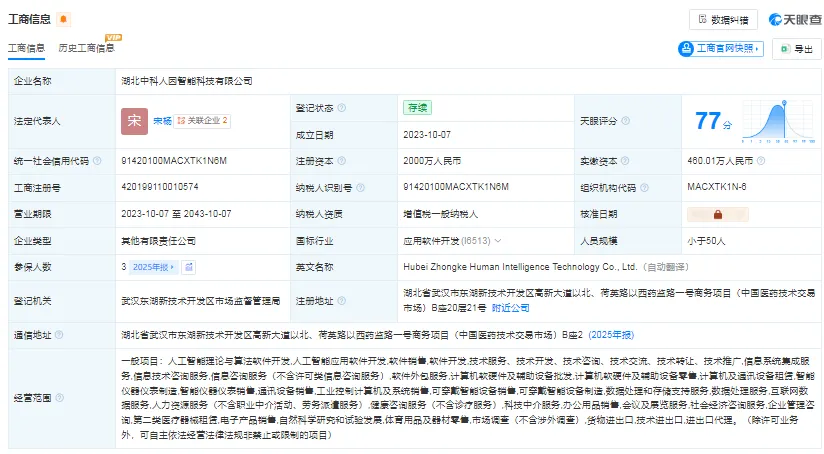
Task: Click help icon next to 天眼评分
Action: pos(625,121)
